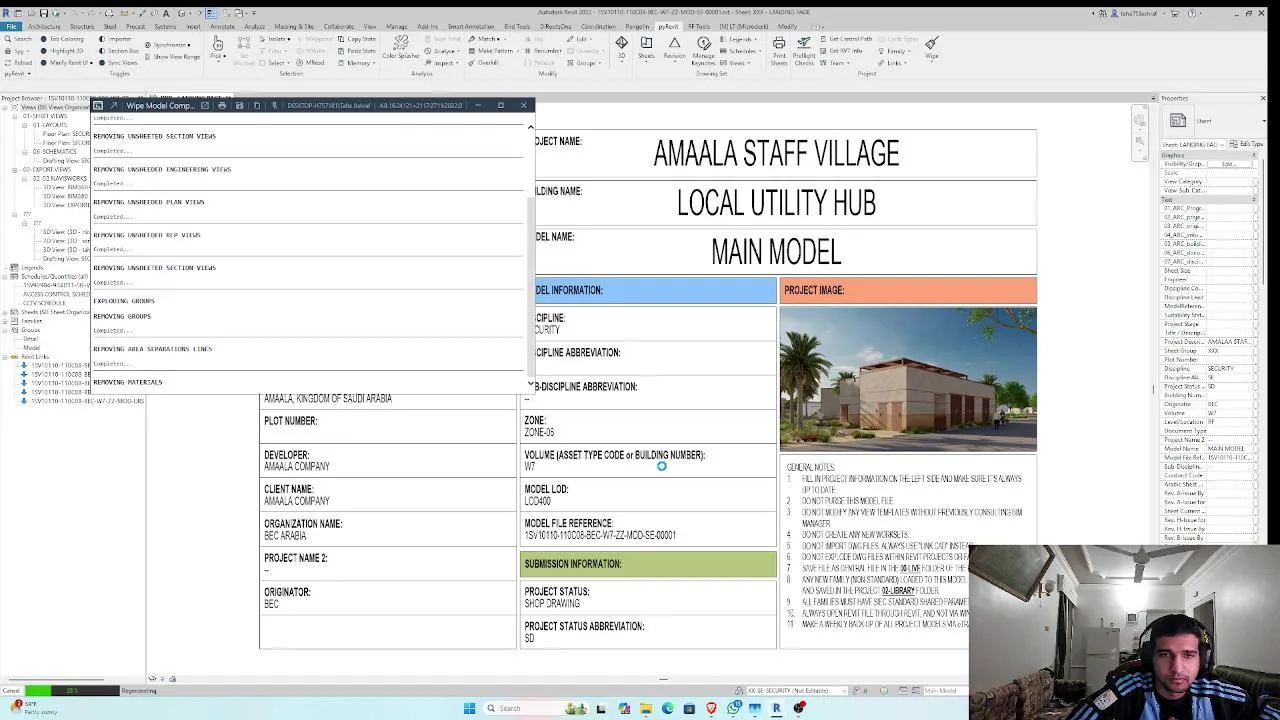Click the print icon in Wipe Model output window
This screenshot has height=720, width=1280.
point(222,105)
